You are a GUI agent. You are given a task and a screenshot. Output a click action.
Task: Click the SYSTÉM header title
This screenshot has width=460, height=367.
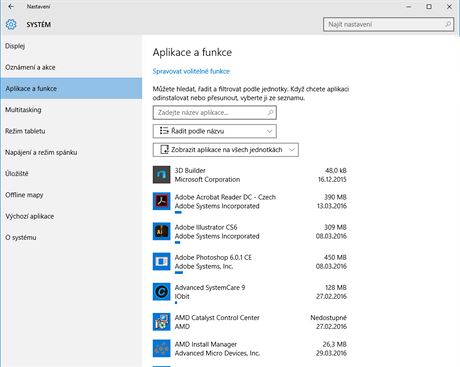pos(39,24)
